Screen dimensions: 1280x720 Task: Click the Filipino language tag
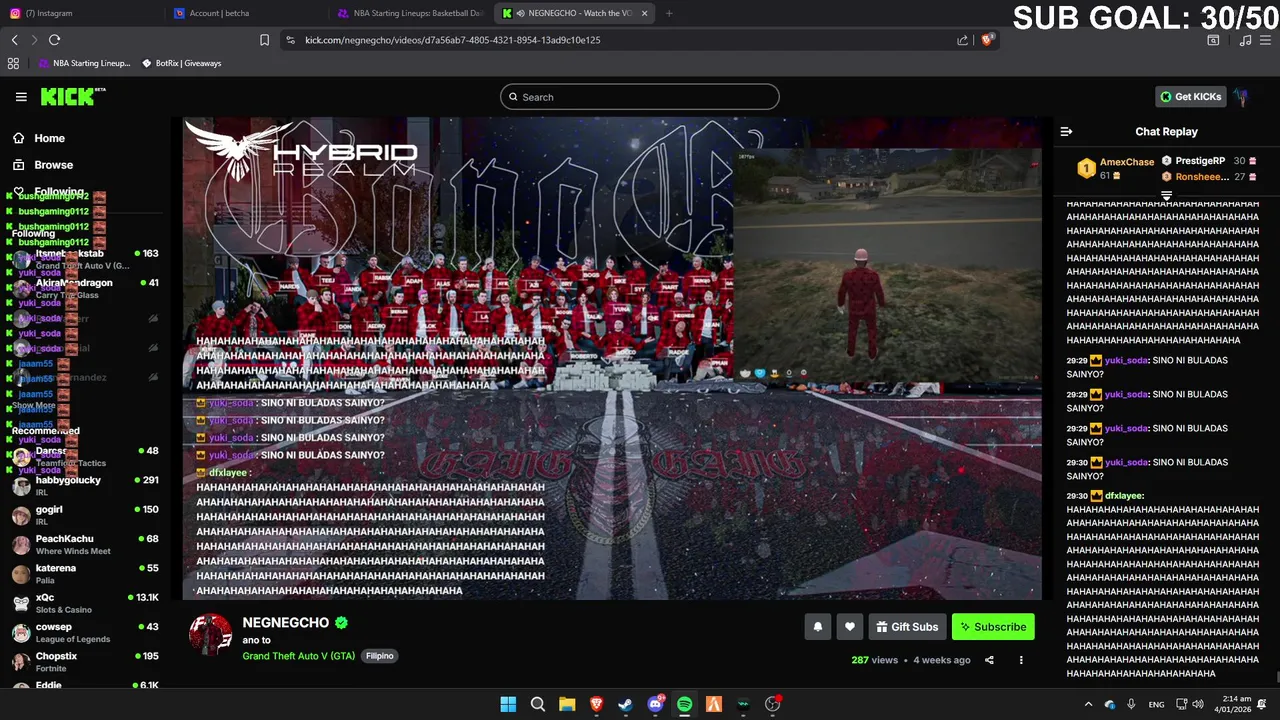coord(379,656)
